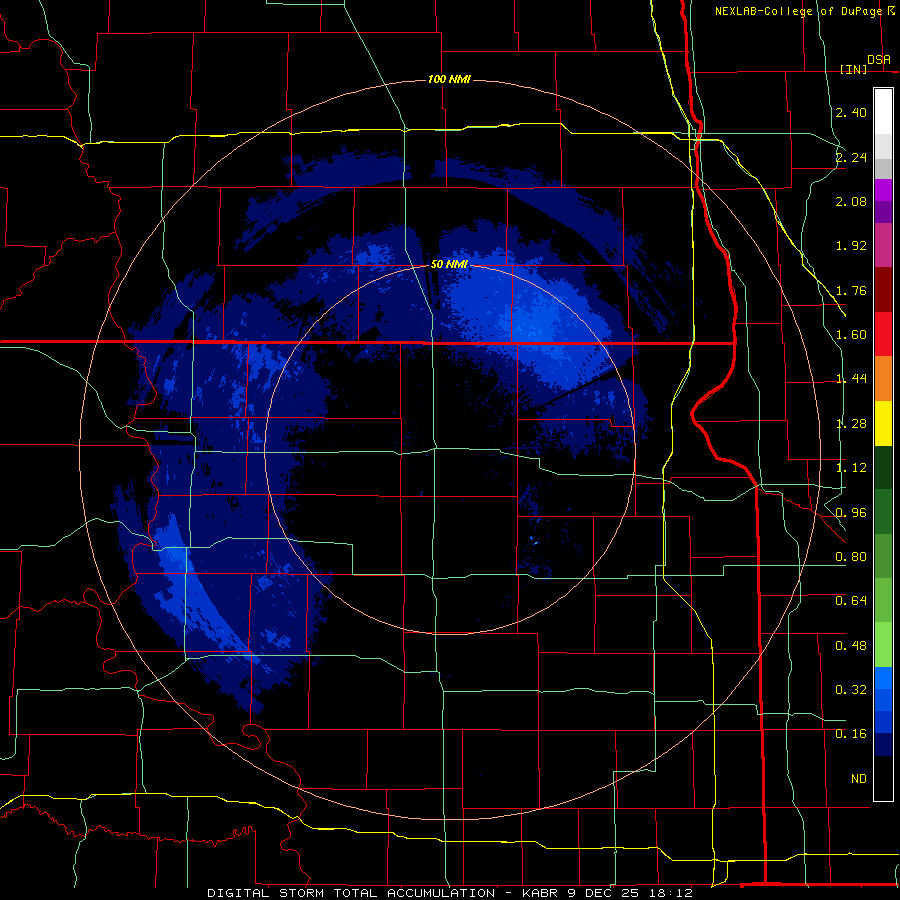Click the DSA product label
The width and height of the screenshot is (900, 900).
point(879,60)
